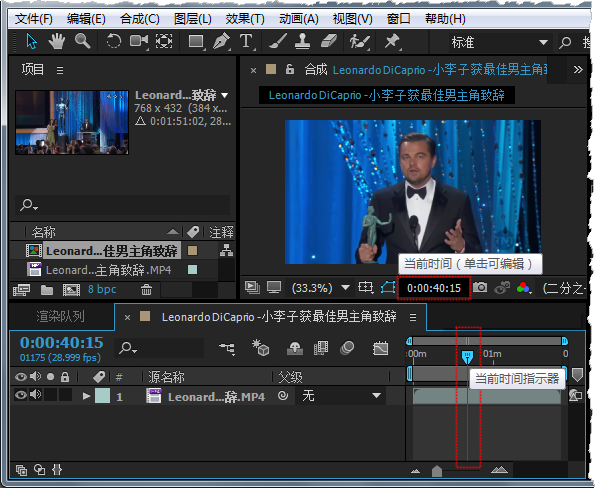
Task: Open the timeline panel menu icon
Action: coord(413,317)
